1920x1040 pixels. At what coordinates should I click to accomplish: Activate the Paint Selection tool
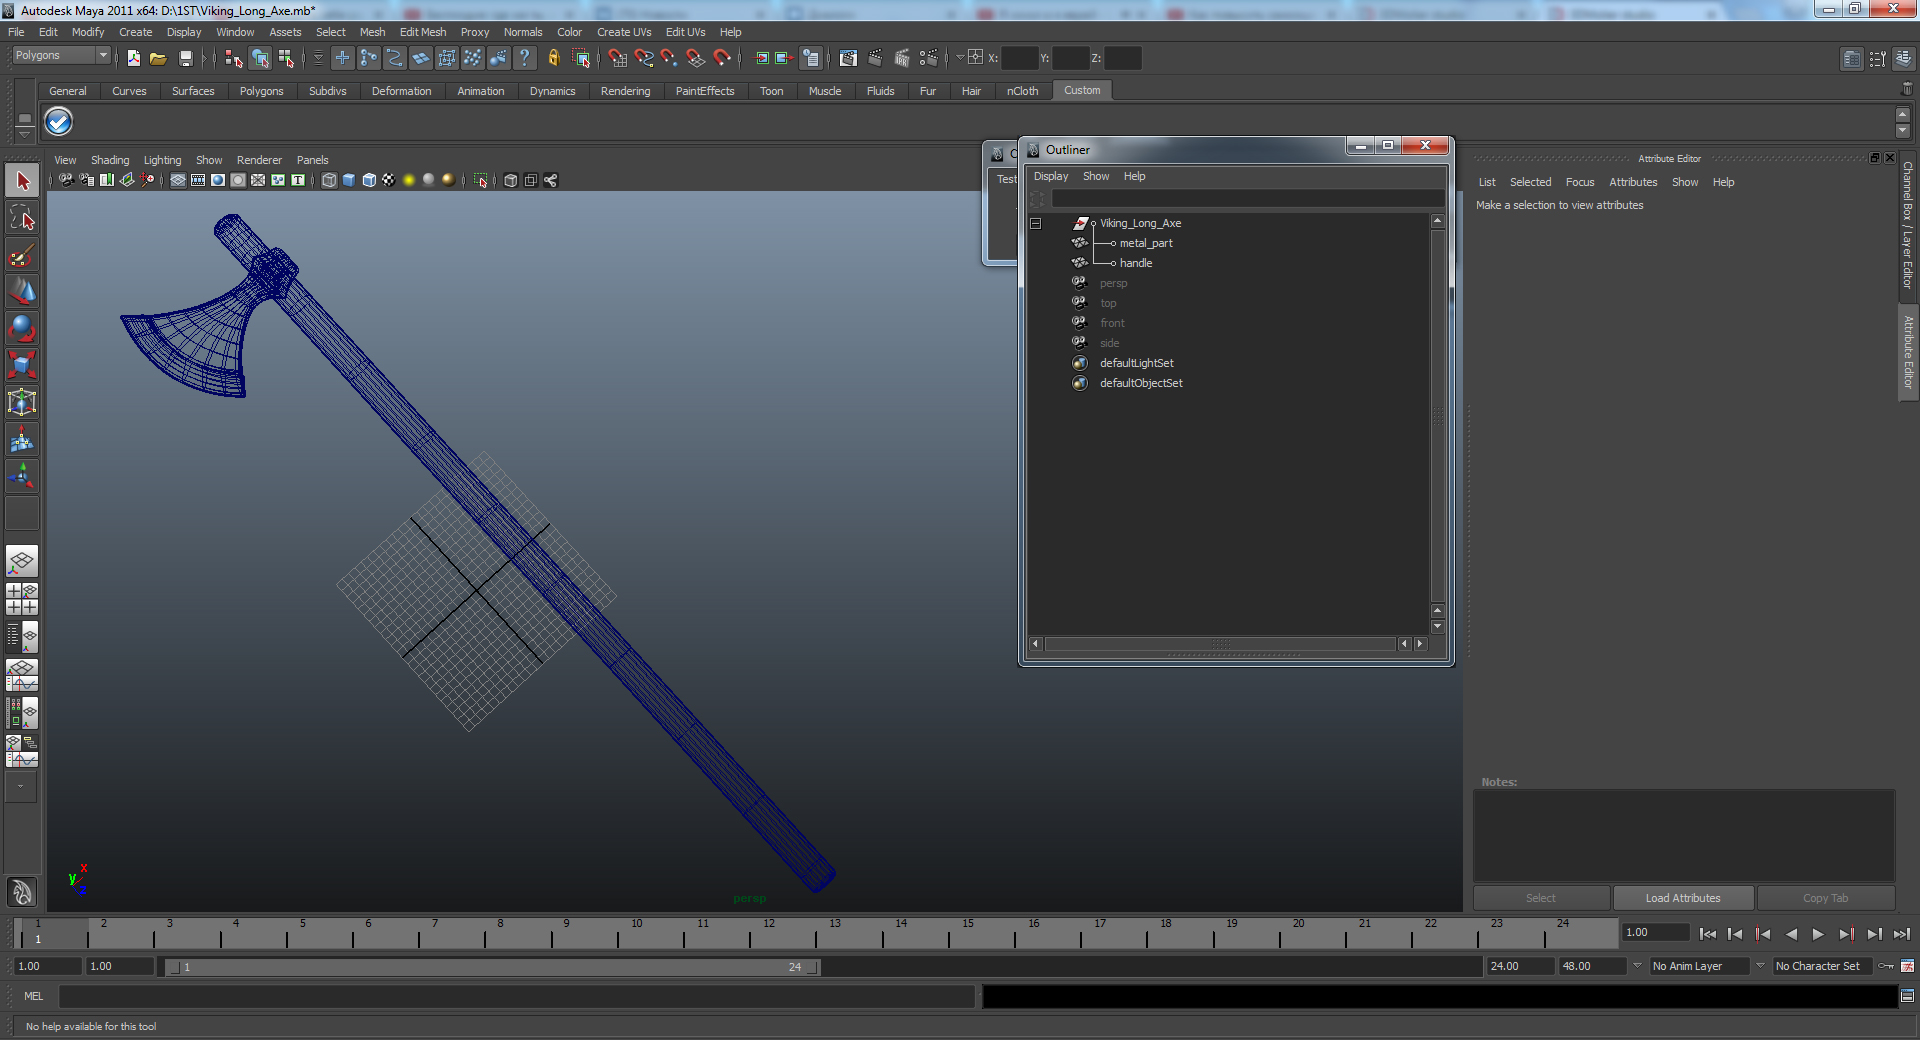pos(22,255)
